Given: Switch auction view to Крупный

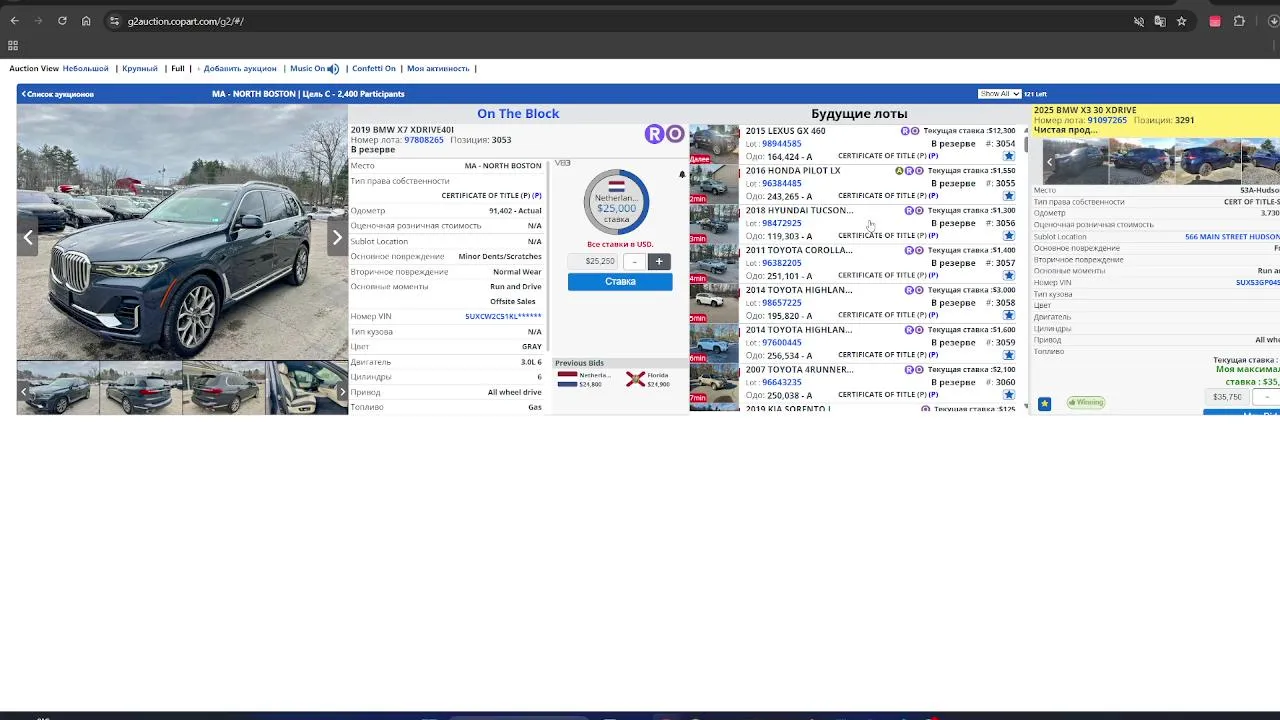Looking at the screenshot, I should click(140, 69).
